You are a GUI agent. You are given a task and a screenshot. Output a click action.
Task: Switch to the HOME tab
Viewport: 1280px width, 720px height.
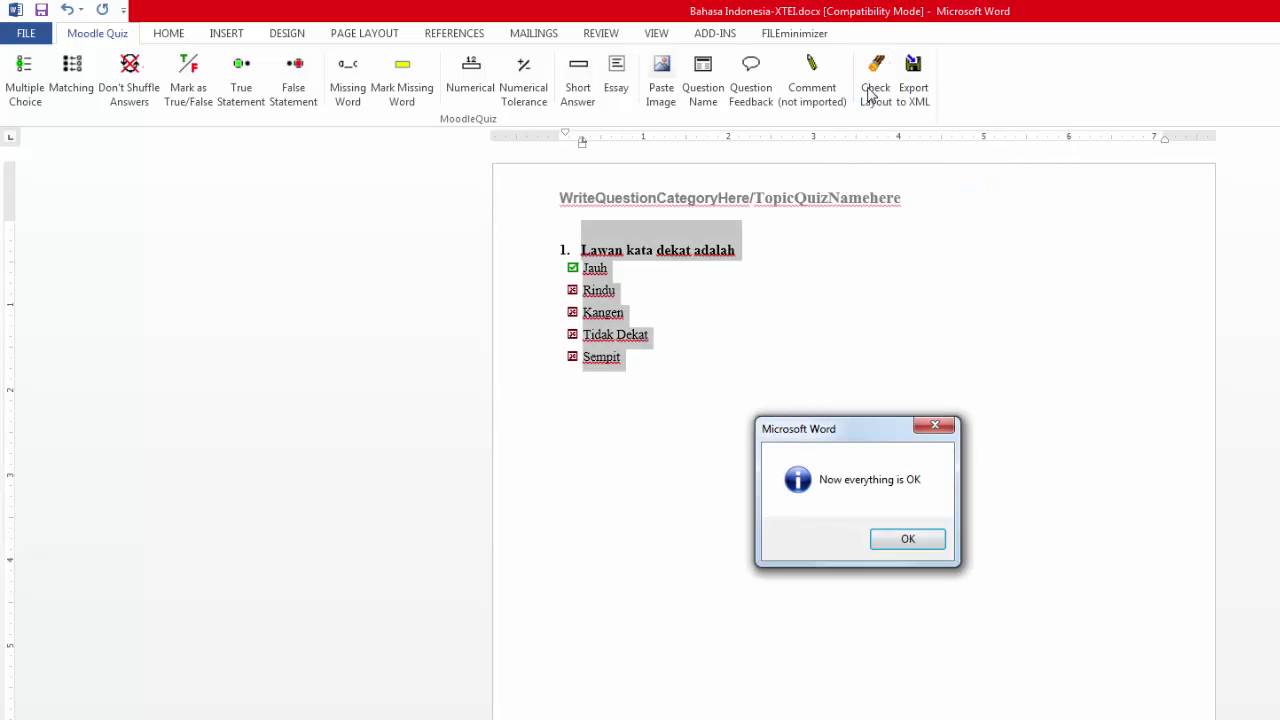[169, 33]
